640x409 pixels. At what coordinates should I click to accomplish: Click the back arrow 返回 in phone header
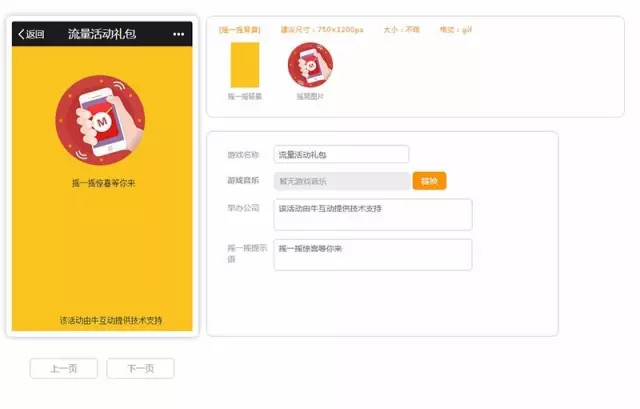[31, 34]
